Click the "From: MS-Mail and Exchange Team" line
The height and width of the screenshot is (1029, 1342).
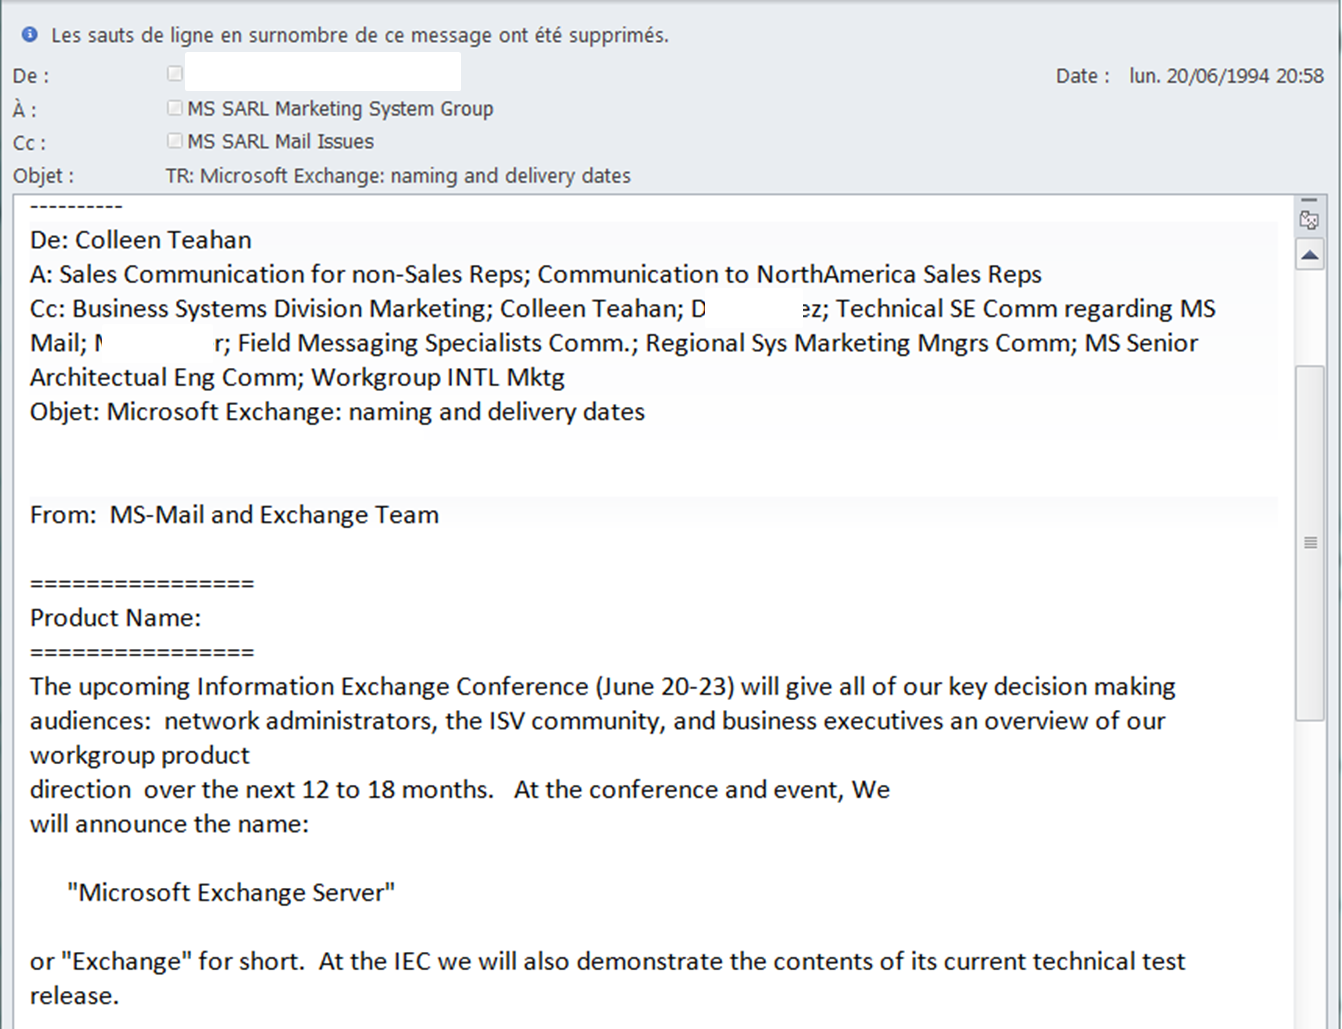click(234, 515)
